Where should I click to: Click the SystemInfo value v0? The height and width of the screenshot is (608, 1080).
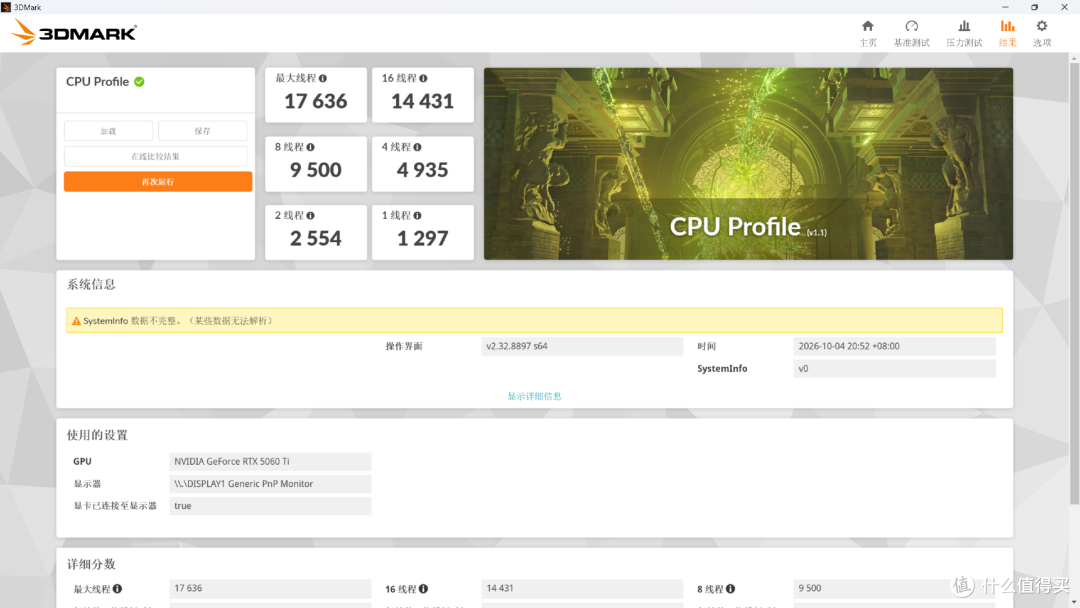pos(895,368)
